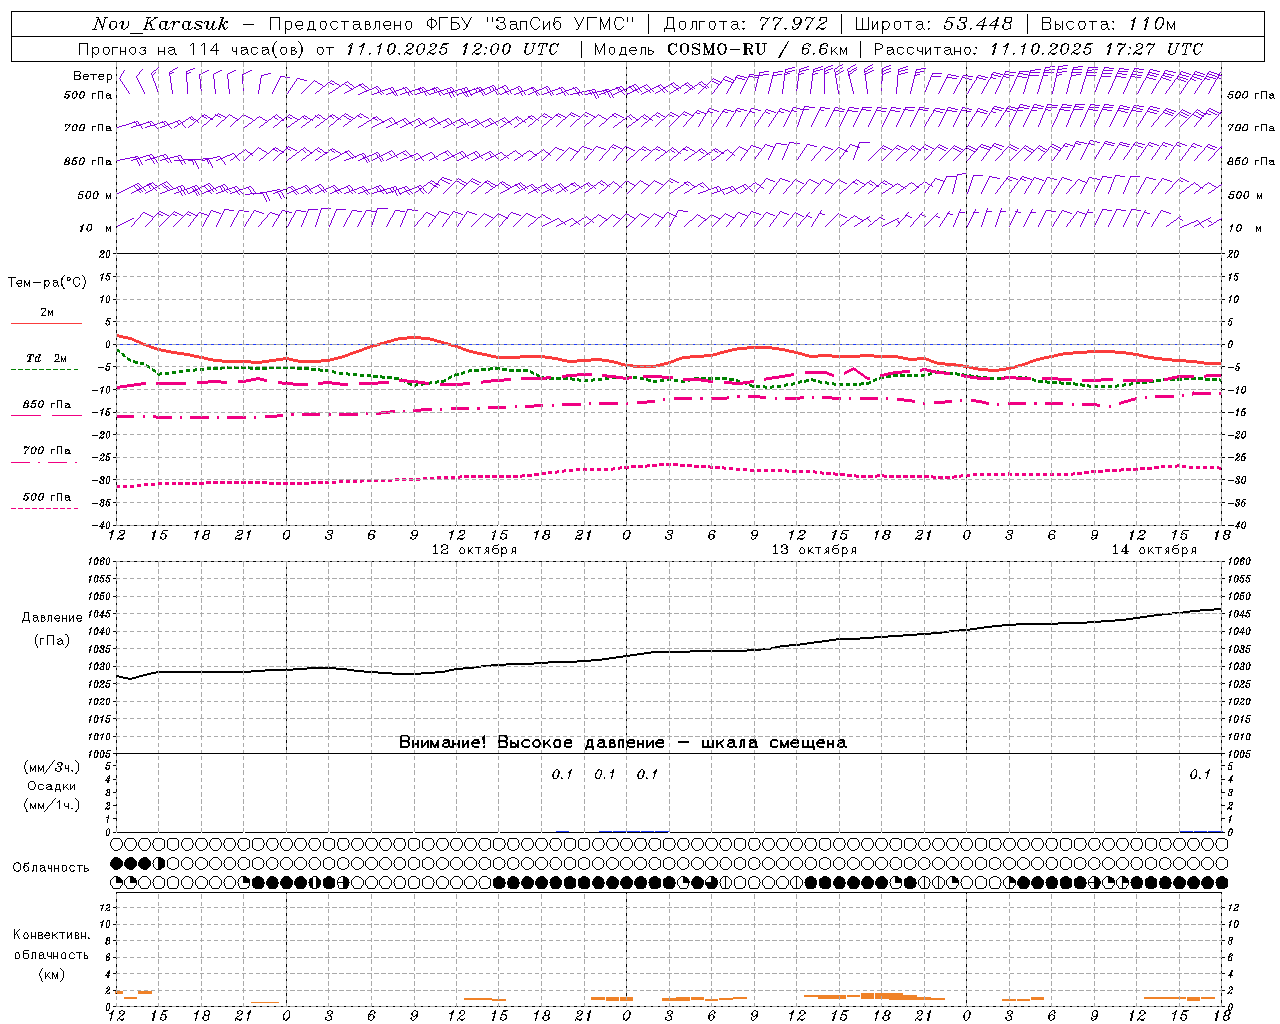Click the Тем-ра(°C) temperature axis title
This screenshot has height=1024, width=1280.
47,283
